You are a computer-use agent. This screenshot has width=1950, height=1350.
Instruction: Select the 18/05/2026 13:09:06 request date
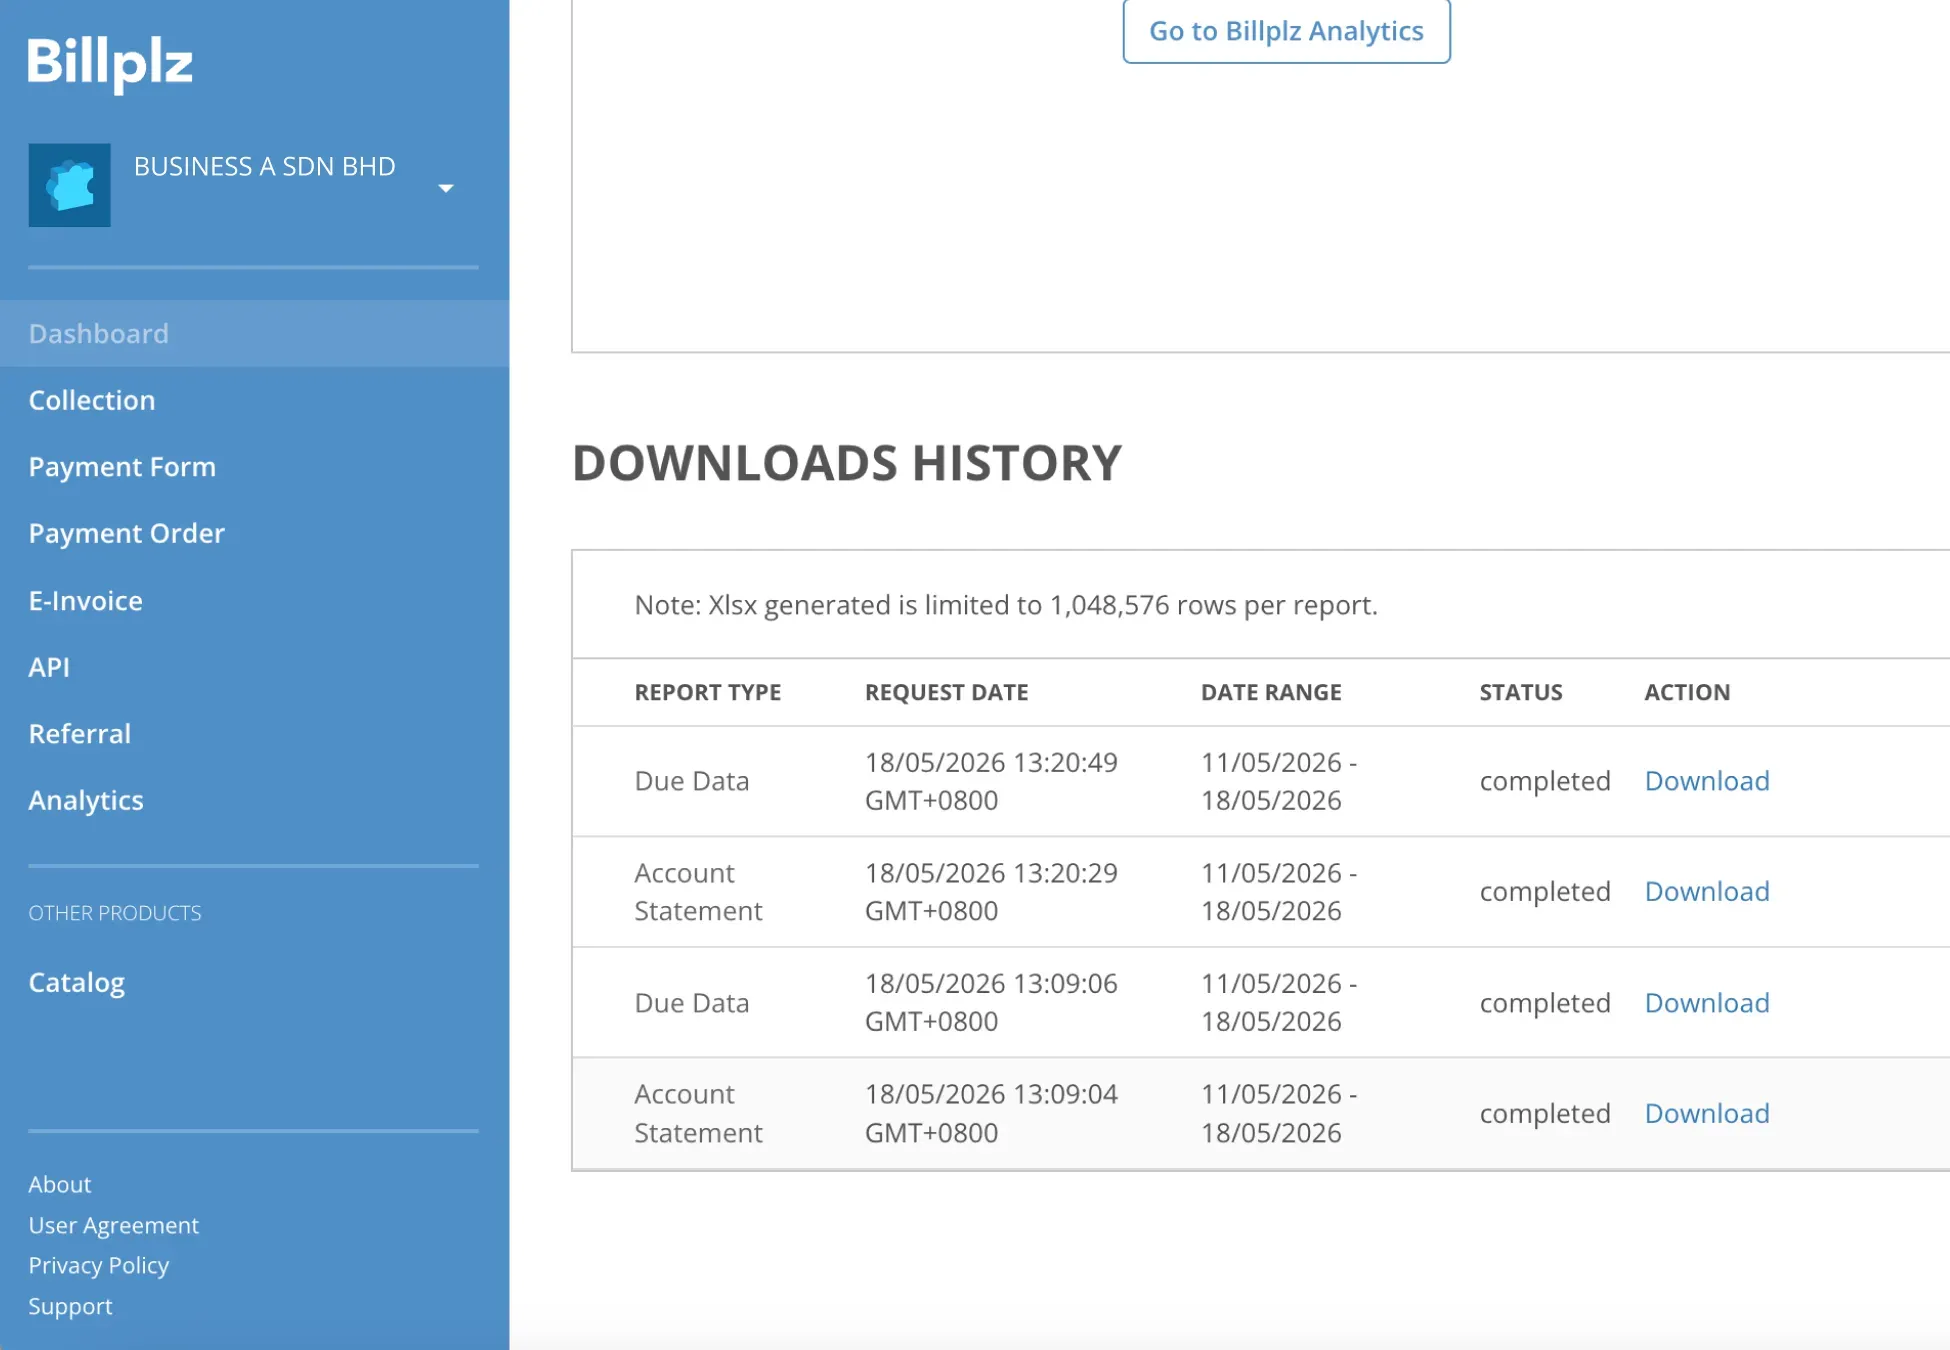(x=991, y=1002)
